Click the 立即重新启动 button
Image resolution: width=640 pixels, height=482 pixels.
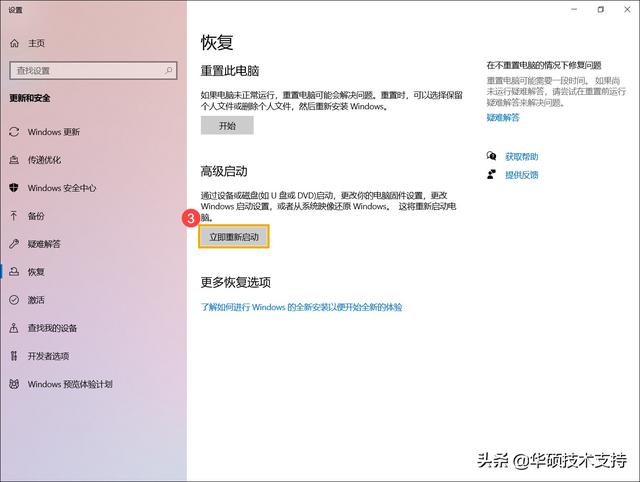point(234,237)
